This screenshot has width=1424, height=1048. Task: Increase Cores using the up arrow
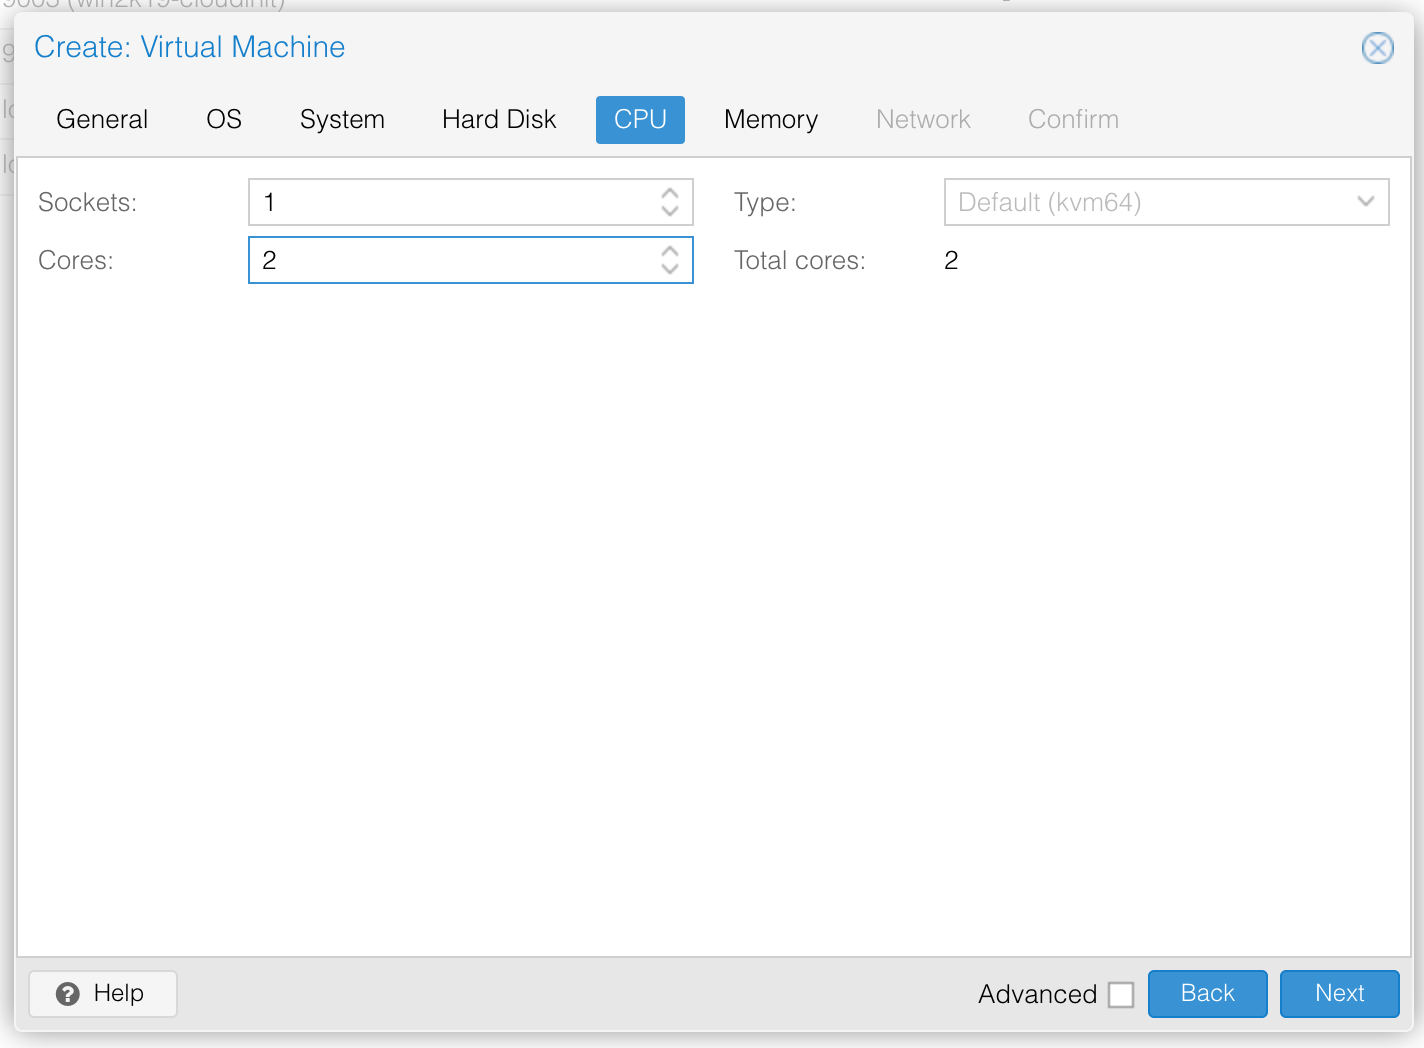tap(670, 251)
